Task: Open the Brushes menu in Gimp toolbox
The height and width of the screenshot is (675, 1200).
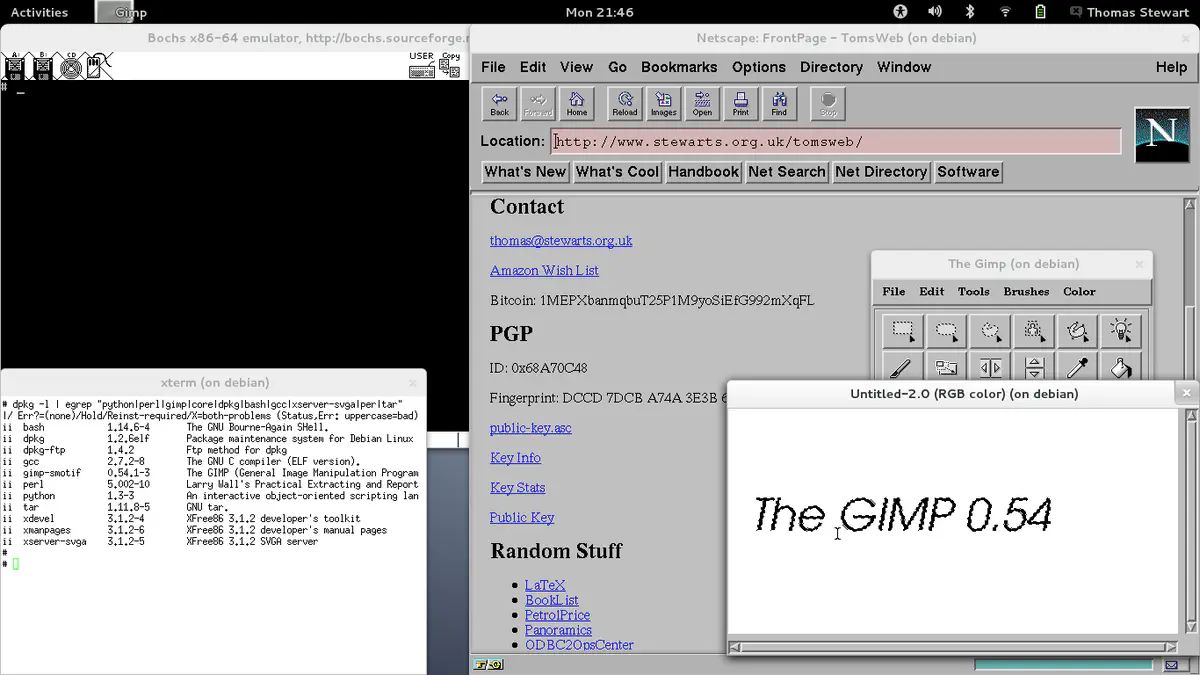Action: [1026, 292]
